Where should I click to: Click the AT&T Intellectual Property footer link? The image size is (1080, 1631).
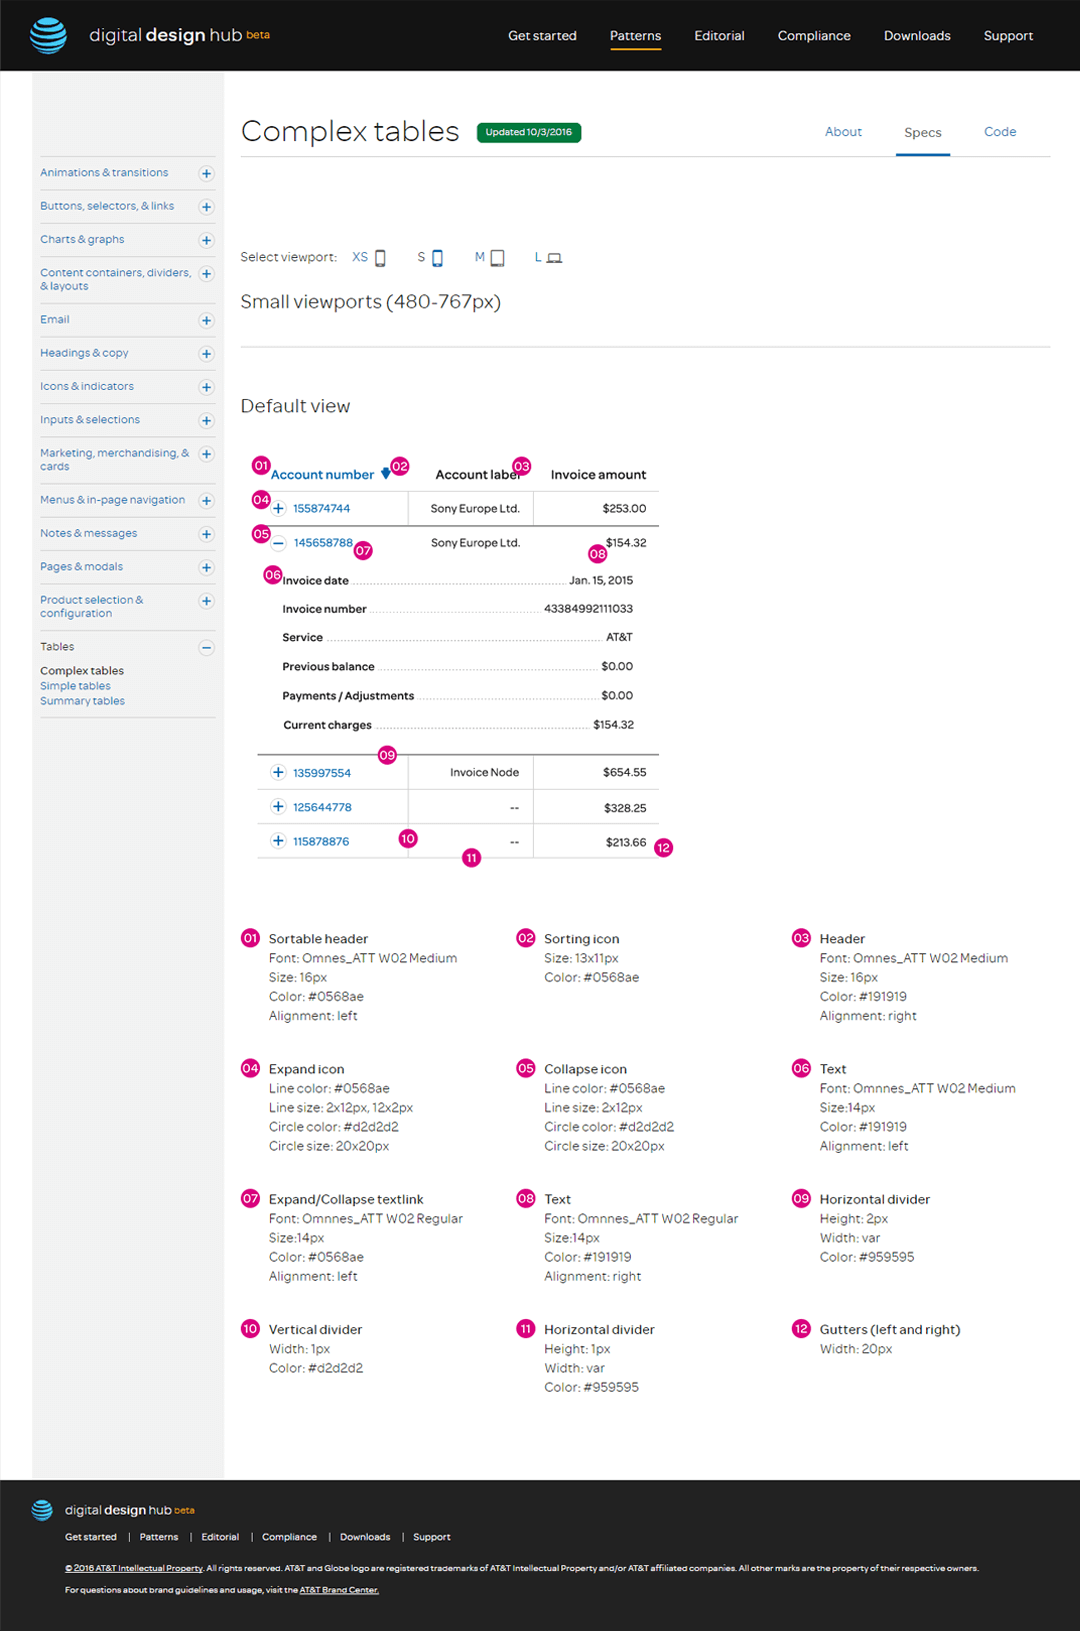[x=134, y=1568]
